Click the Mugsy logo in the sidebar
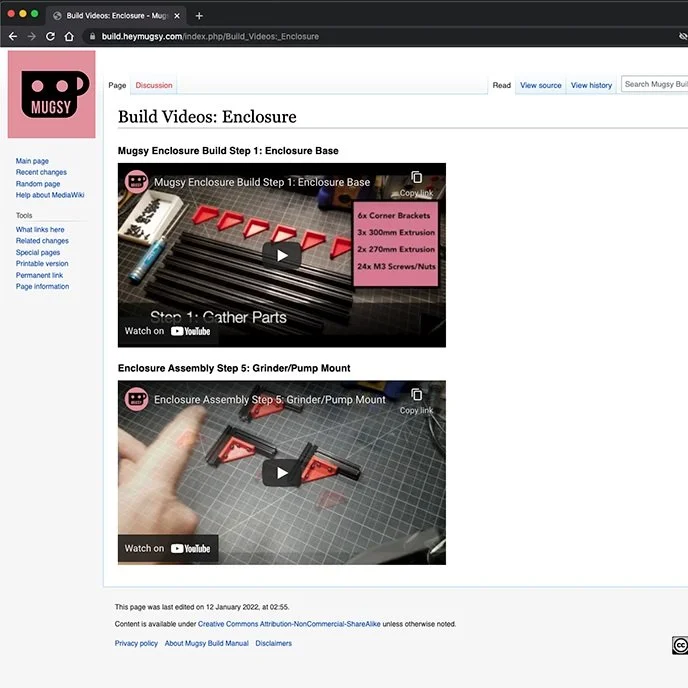 pos(52,94)
